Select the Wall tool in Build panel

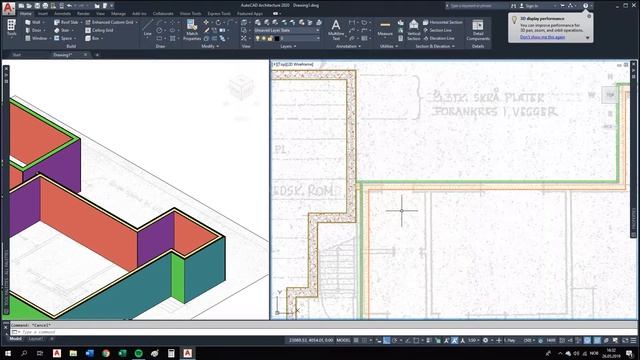pyautogui.click(x=33, y=22)
